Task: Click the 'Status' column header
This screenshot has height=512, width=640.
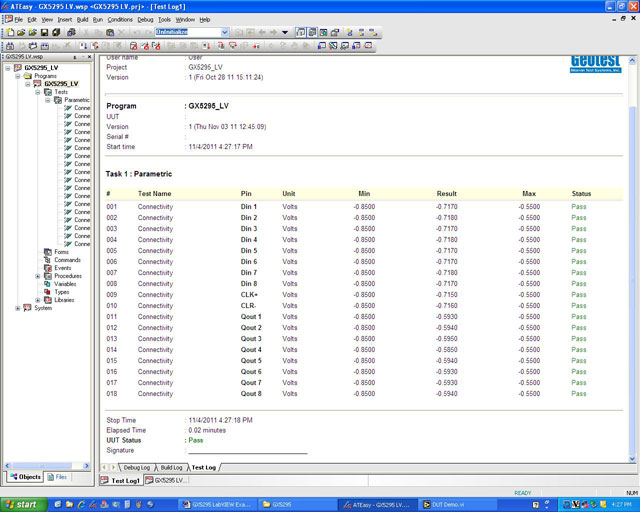Action: [581, 194]
